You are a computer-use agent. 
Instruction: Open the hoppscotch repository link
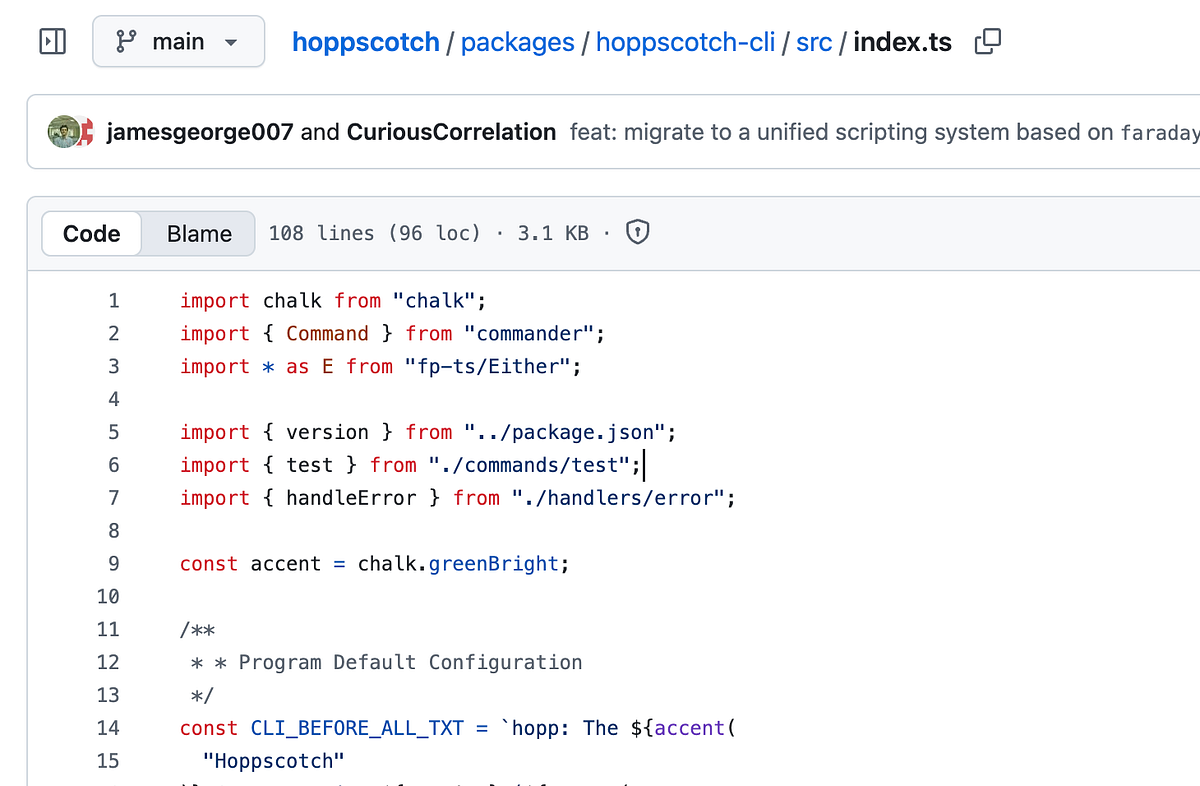click(x=365, y=42)
